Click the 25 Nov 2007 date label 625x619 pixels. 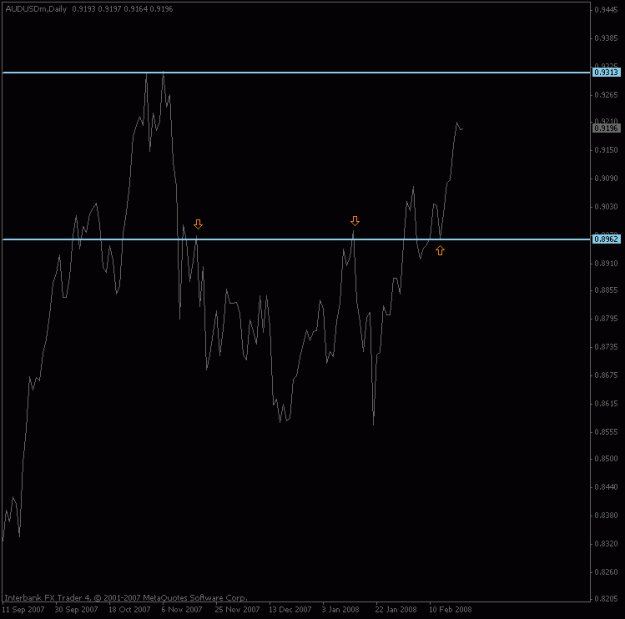[237, 609]
